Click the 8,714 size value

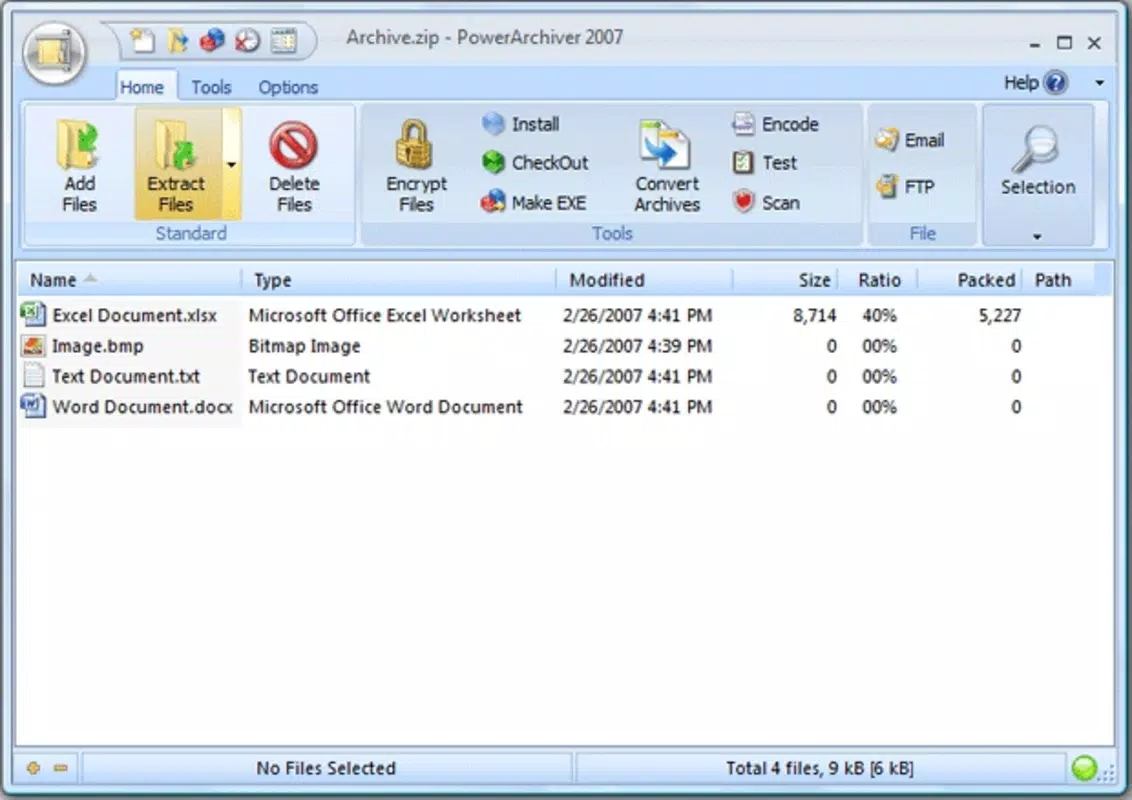(x=814, y=316)
